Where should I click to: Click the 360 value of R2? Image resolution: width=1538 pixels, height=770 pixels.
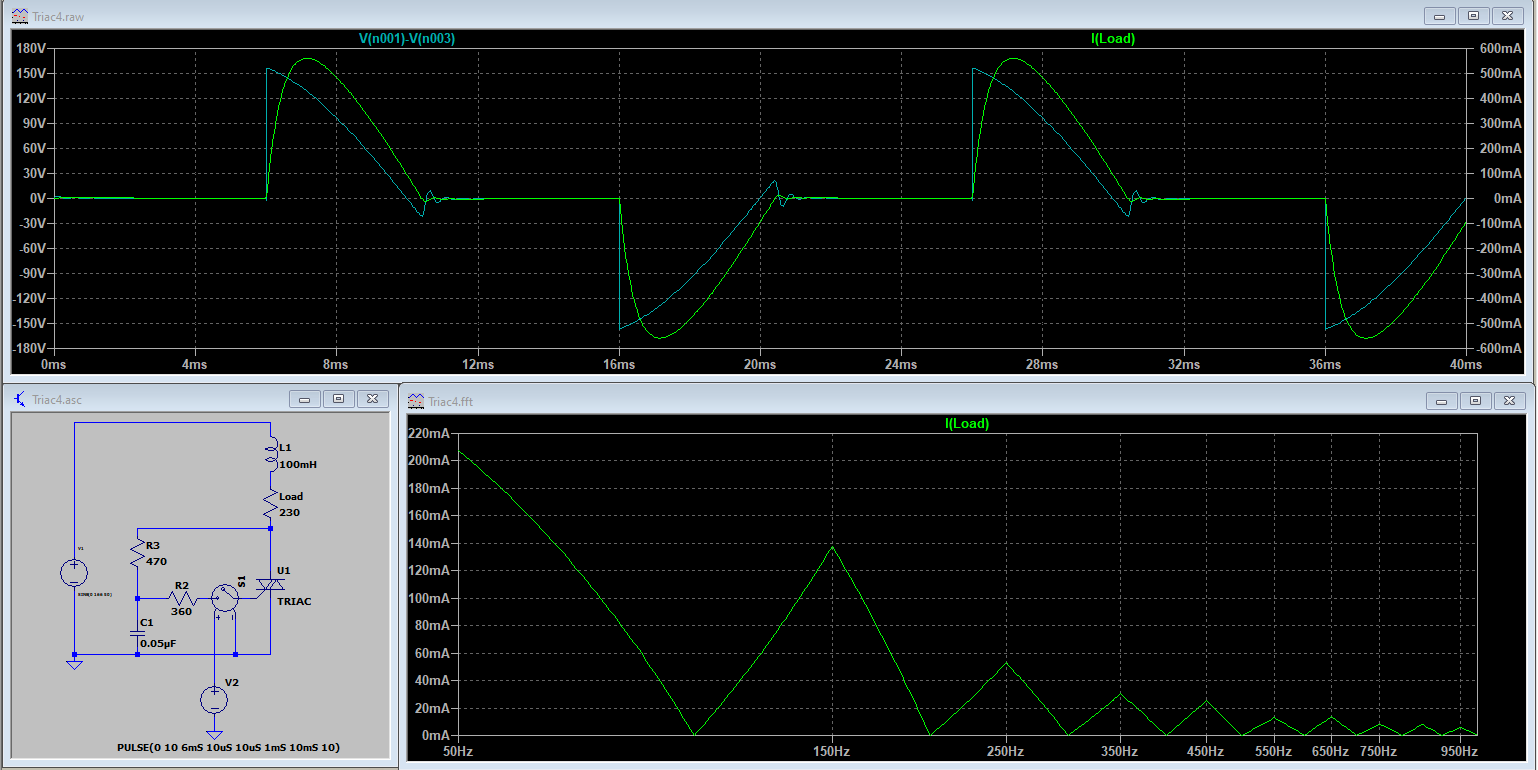181,612
